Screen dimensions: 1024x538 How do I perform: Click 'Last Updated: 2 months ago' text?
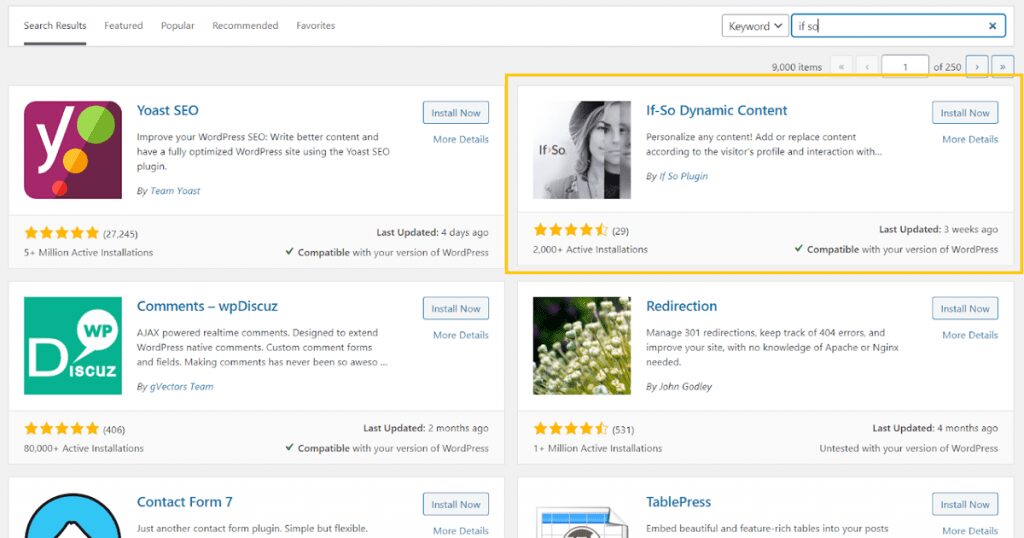pyautogui.click(x=426, y=428)
